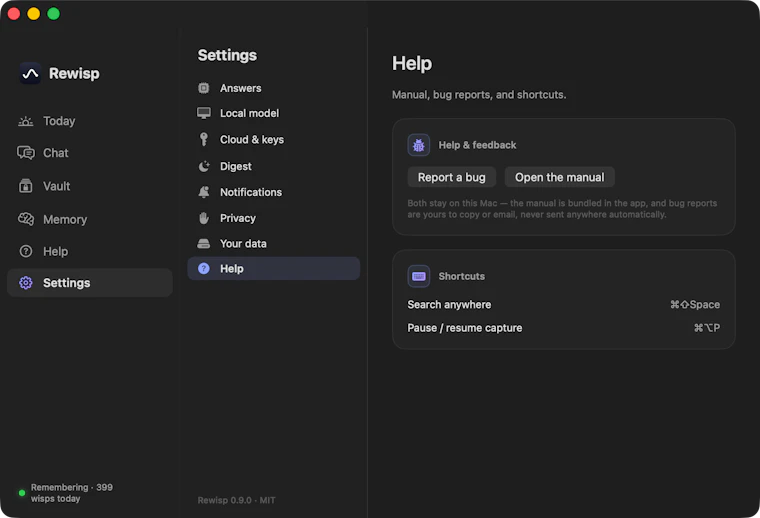
Task: Click the Answers chip icon
Action: (x=204, y=88)
